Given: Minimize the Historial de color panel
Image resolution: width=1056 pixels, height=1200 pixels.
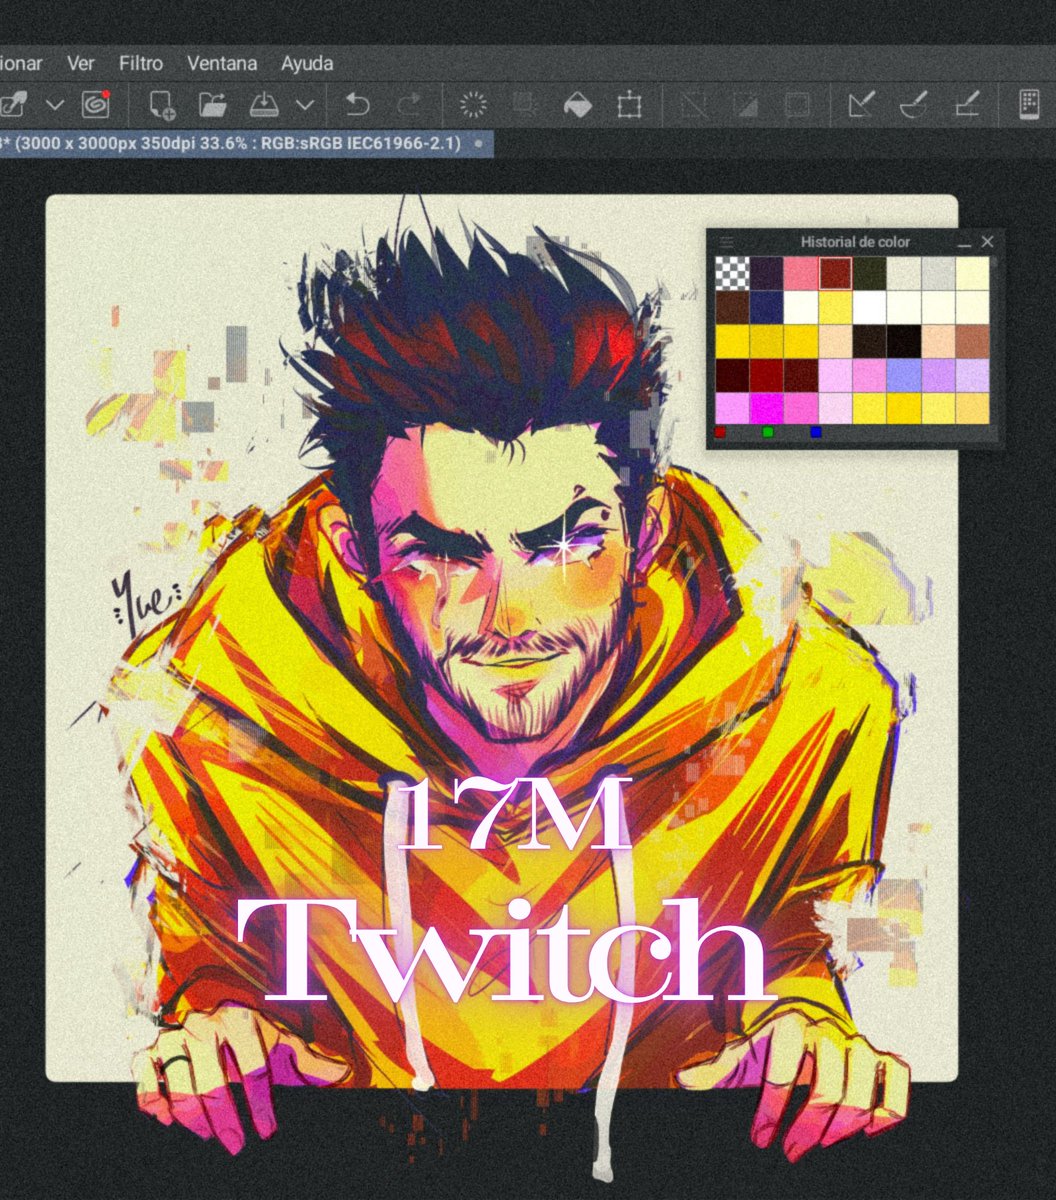Looking at the screenshot, I should tap(965, 242).
